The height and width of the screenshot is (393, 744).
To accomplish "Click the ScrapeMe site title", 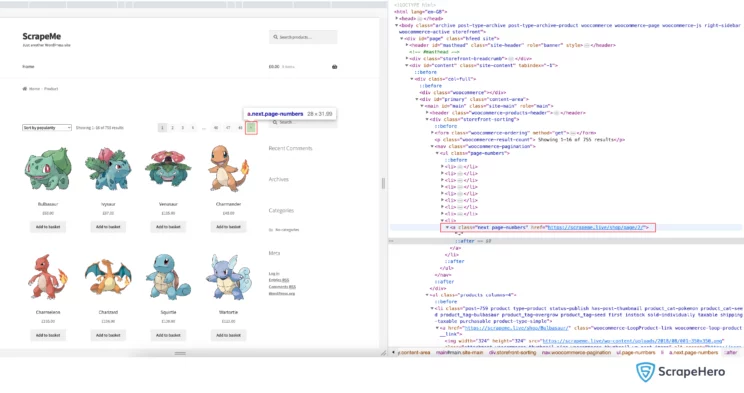I will [41, 36].
